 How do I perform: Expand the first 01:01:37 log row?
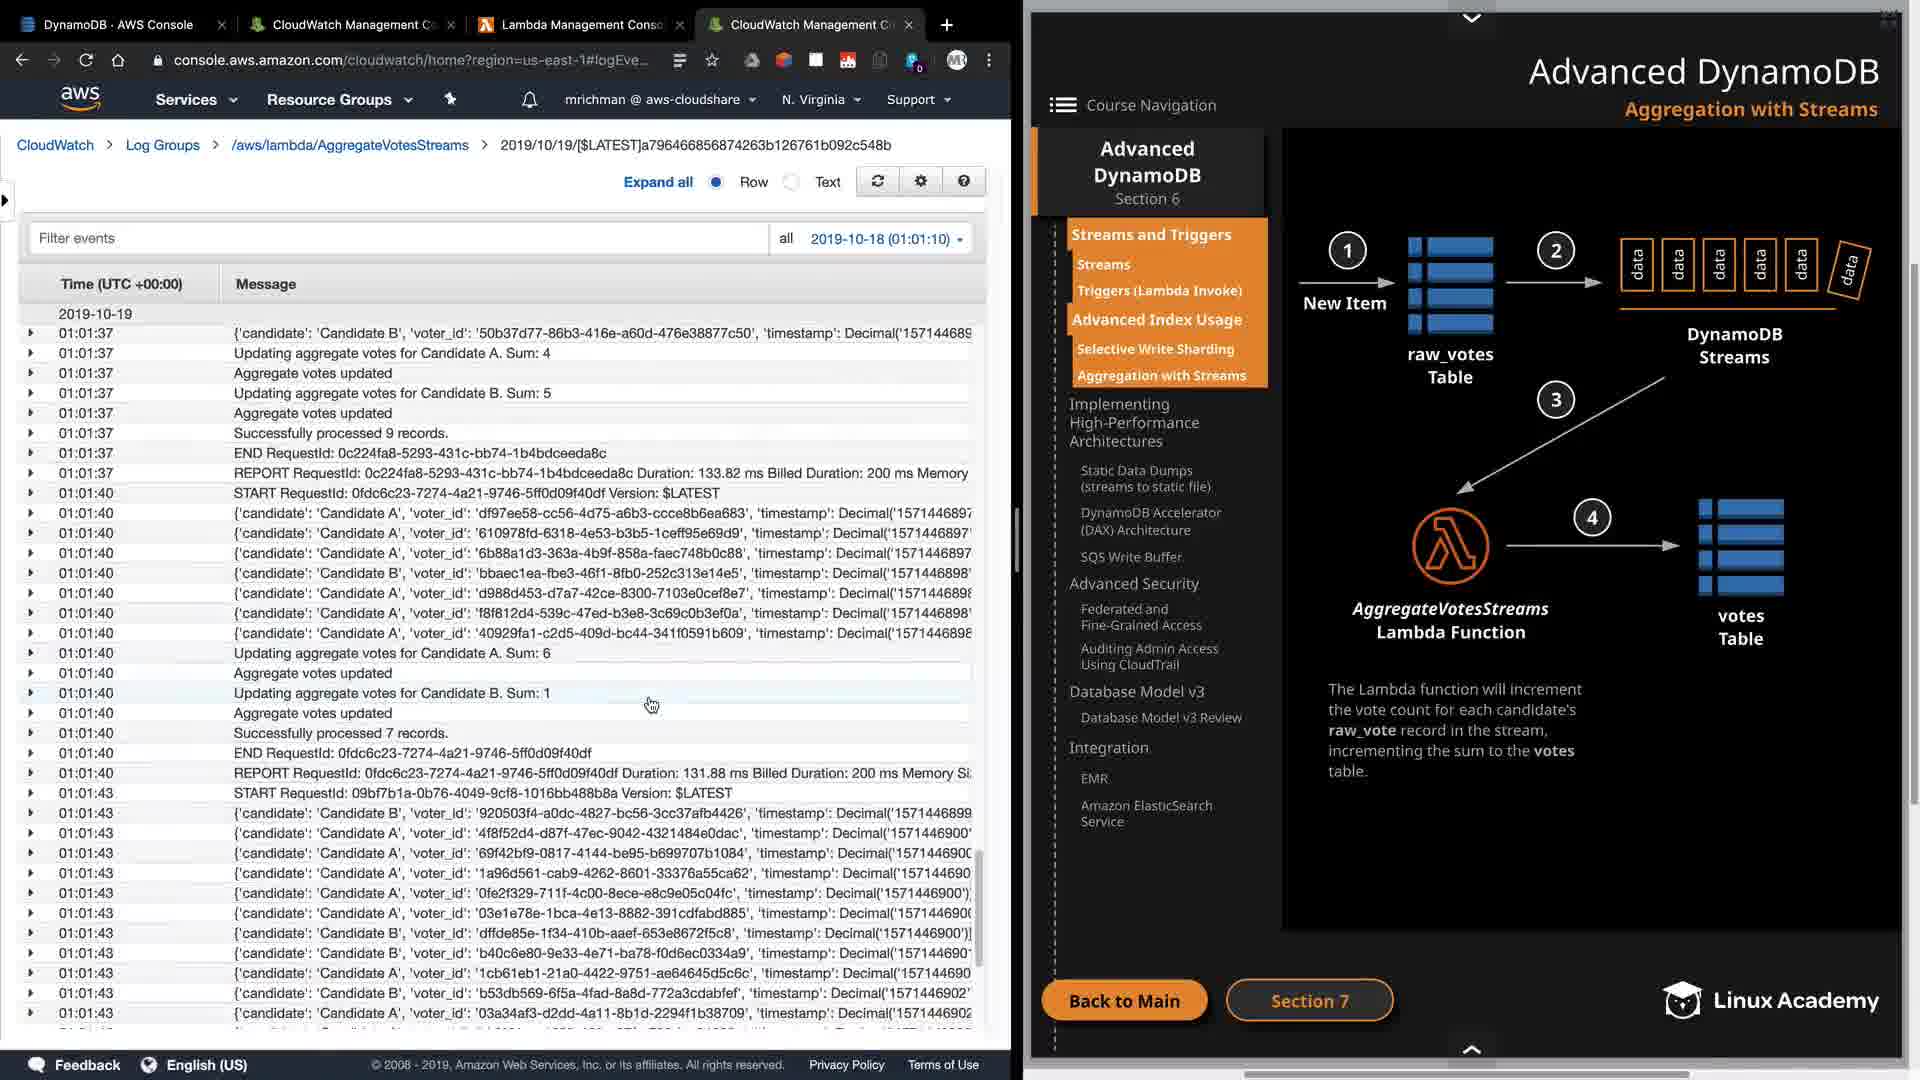[x=30, y=333]
